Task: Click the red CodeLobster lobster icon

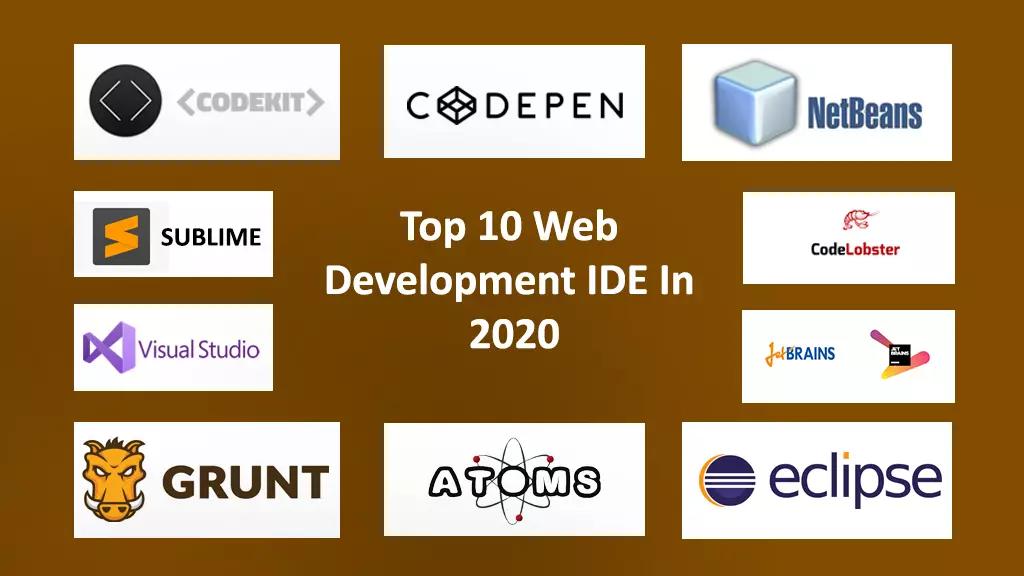Action: coord(857,221)
